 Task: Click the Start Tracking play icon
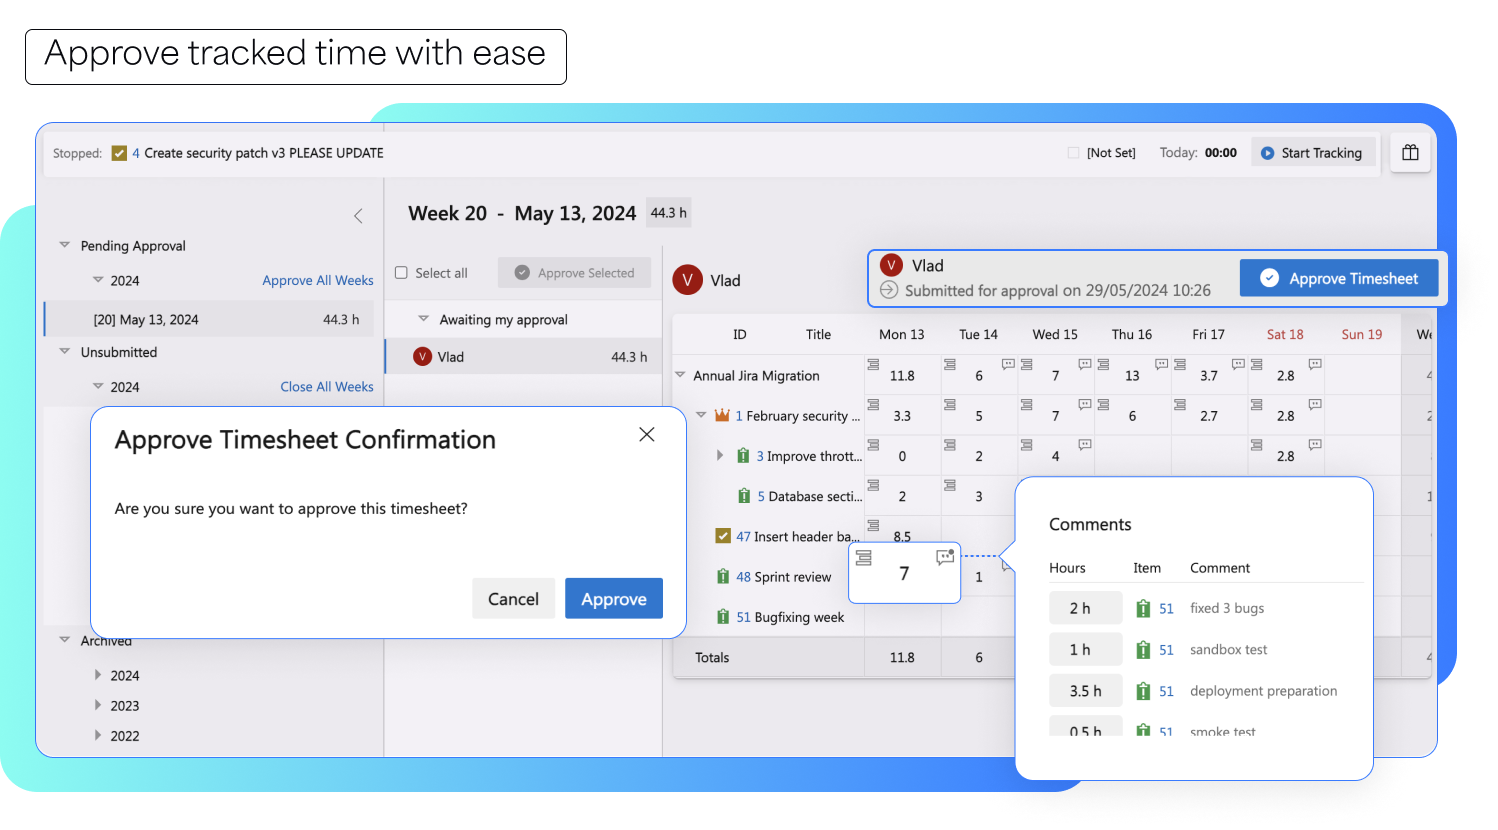pos(1267,152)
